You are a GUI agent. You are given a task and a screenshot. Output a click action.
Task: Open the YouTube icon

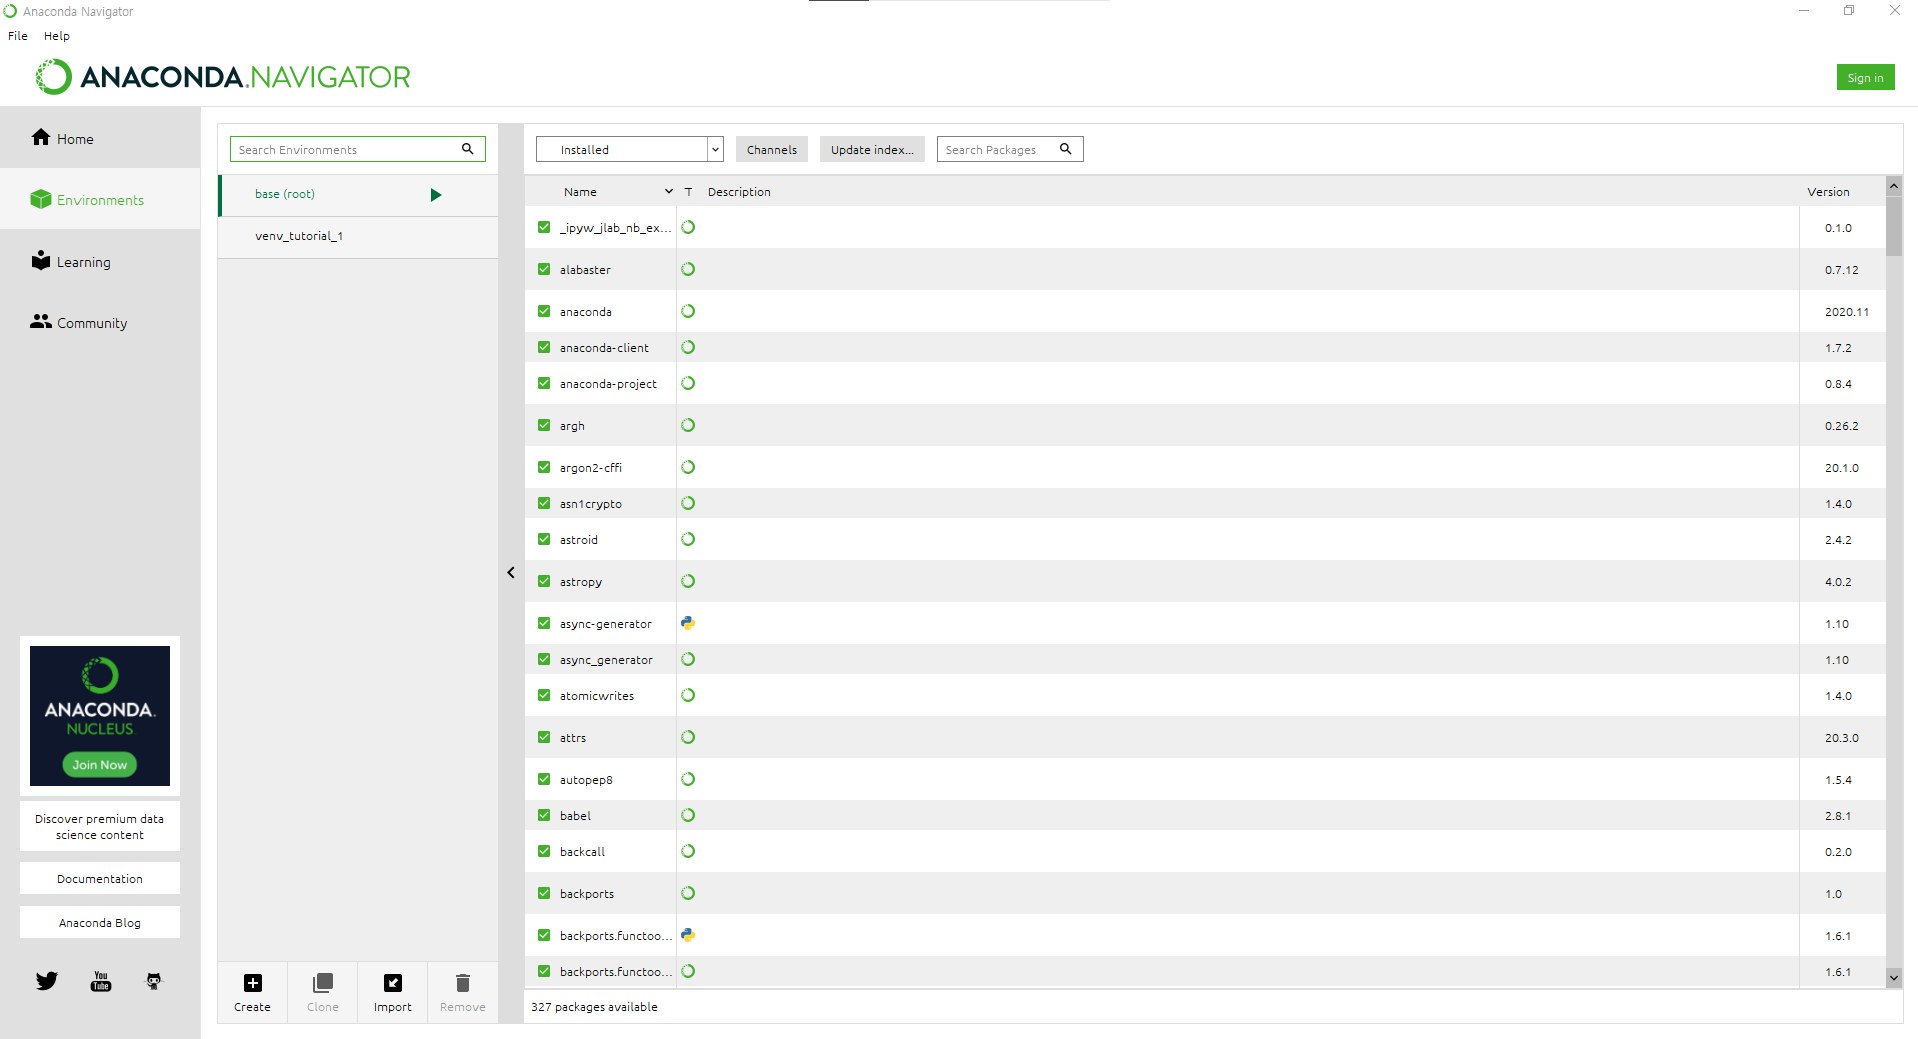(101, 981)
